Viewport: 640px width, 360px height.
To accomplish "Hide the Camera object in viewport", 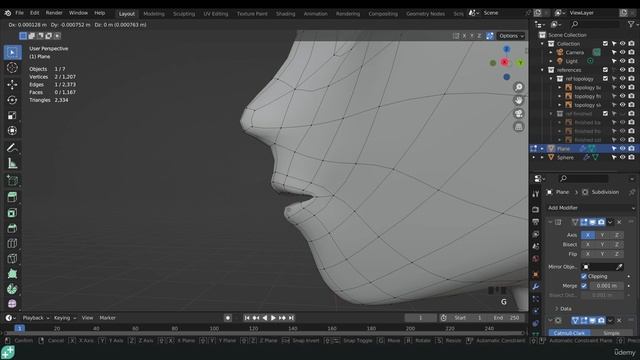I will click(x=622, y=52).
